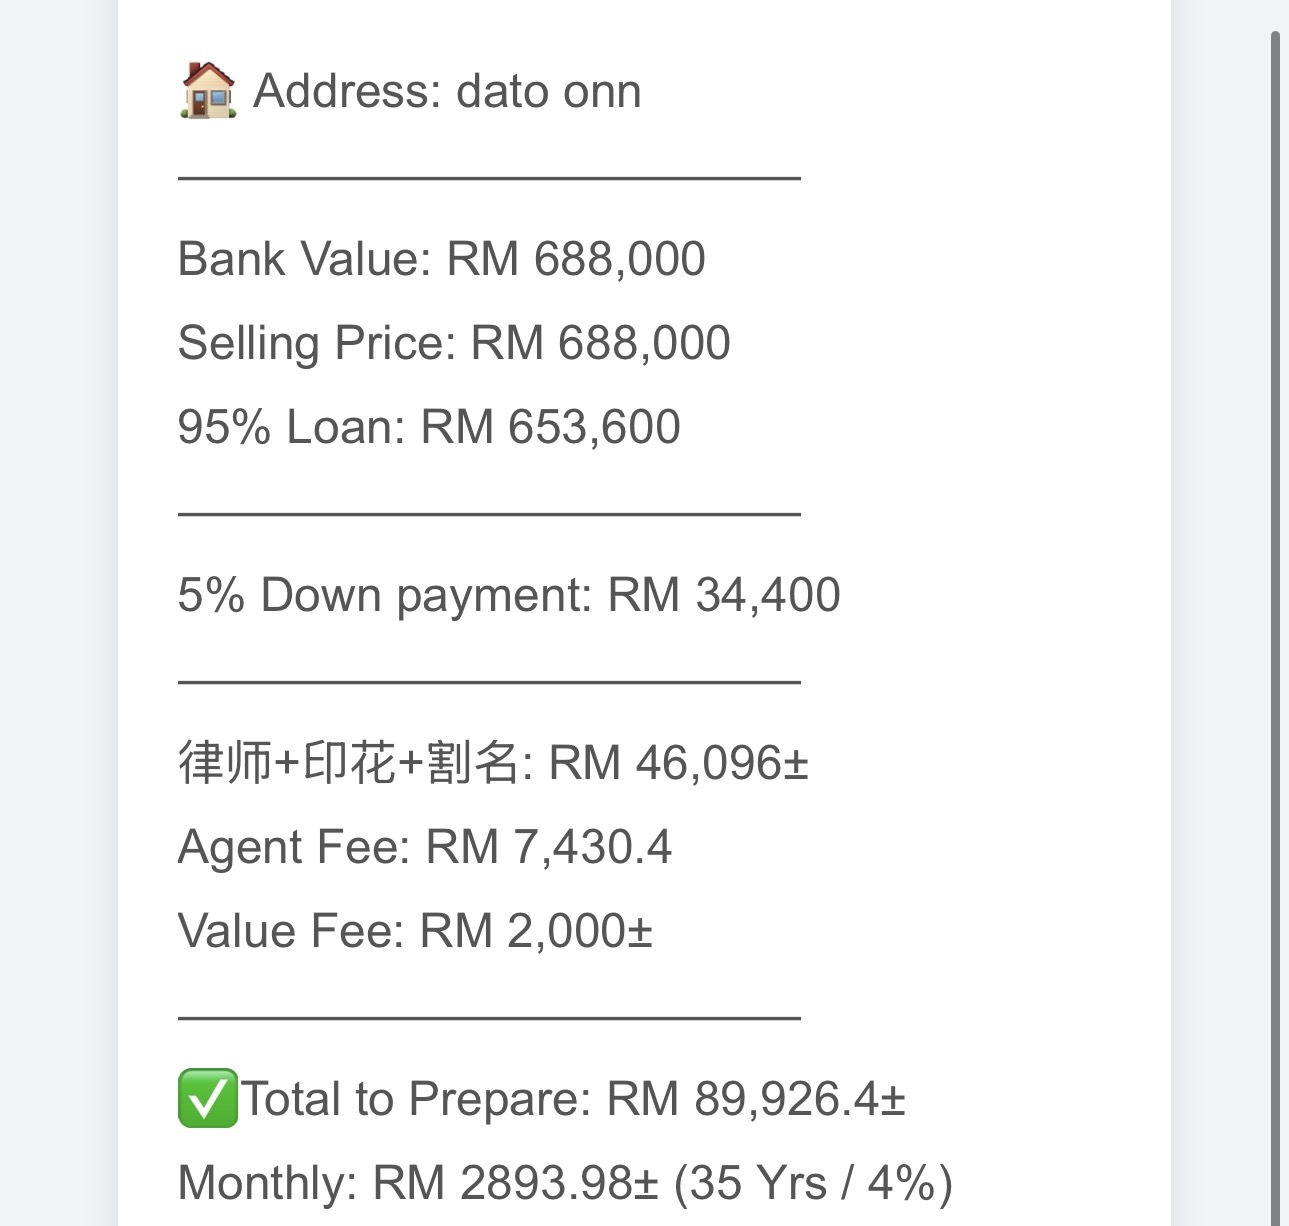Click the agent fee amount RM 7,430.4
Screen dimensions: 1289x1226
coord(548,847)
